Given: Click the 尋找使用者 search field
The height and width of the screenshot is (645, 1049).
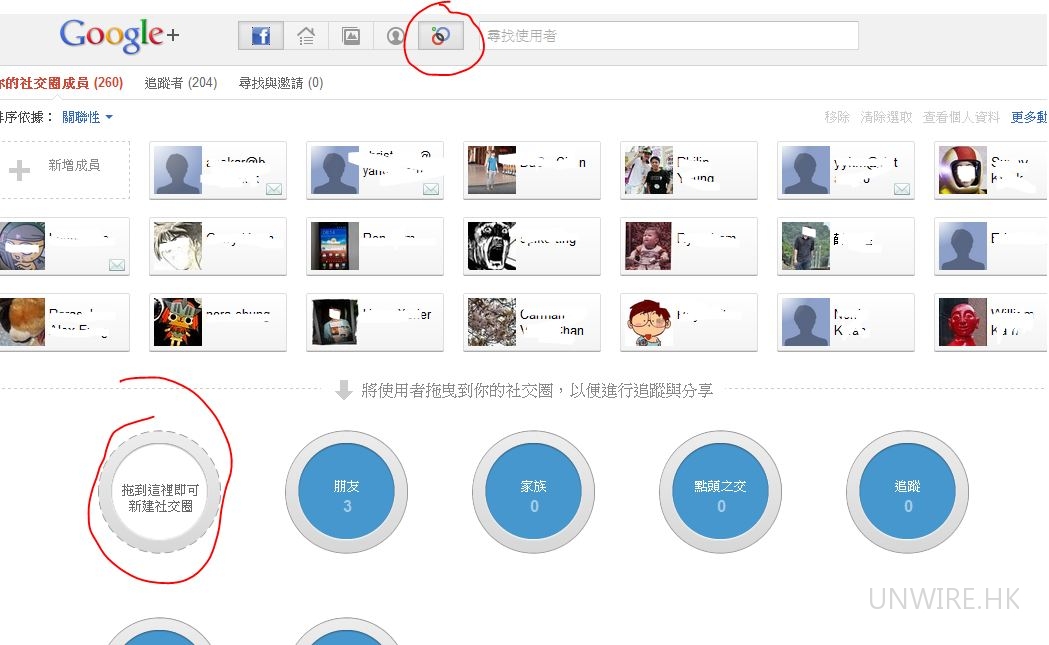Looking at the screenshot, I should [668, 36].
